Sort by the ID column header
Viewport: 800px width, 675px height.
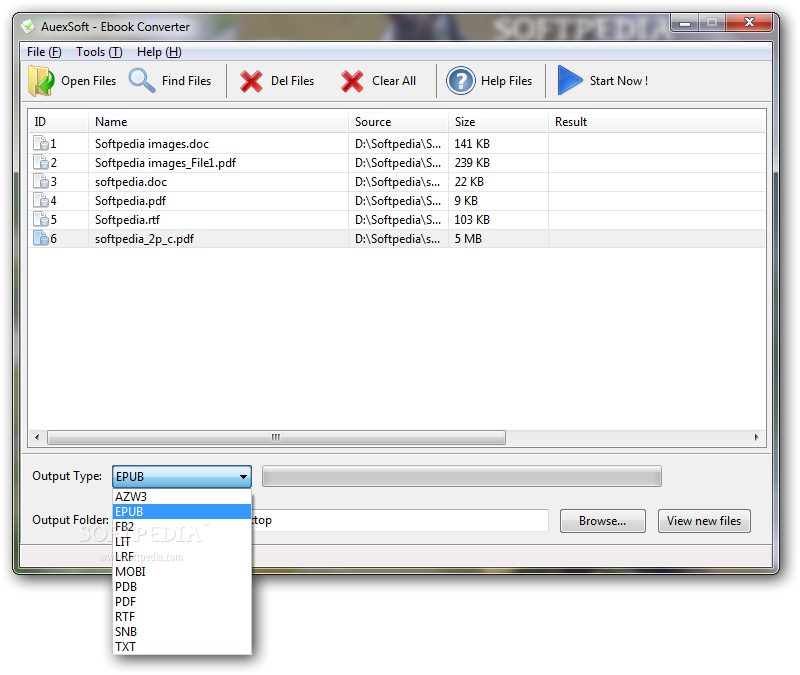click(x=58, y=121)
